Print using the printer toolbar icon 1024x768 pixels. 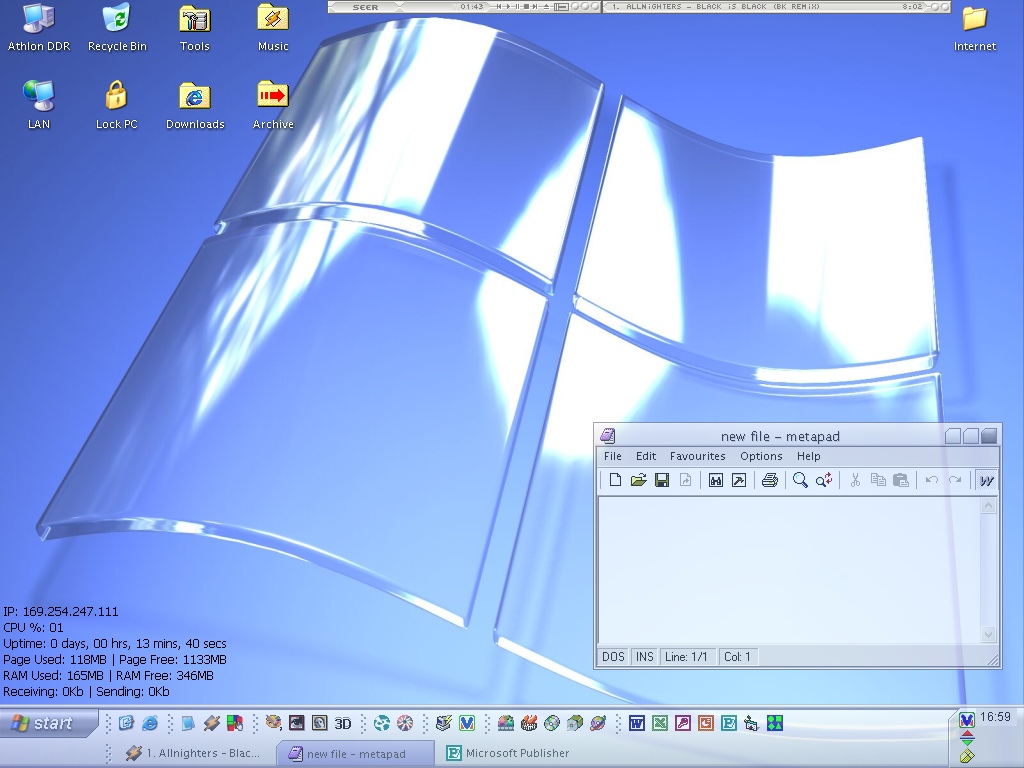point(769,481)
